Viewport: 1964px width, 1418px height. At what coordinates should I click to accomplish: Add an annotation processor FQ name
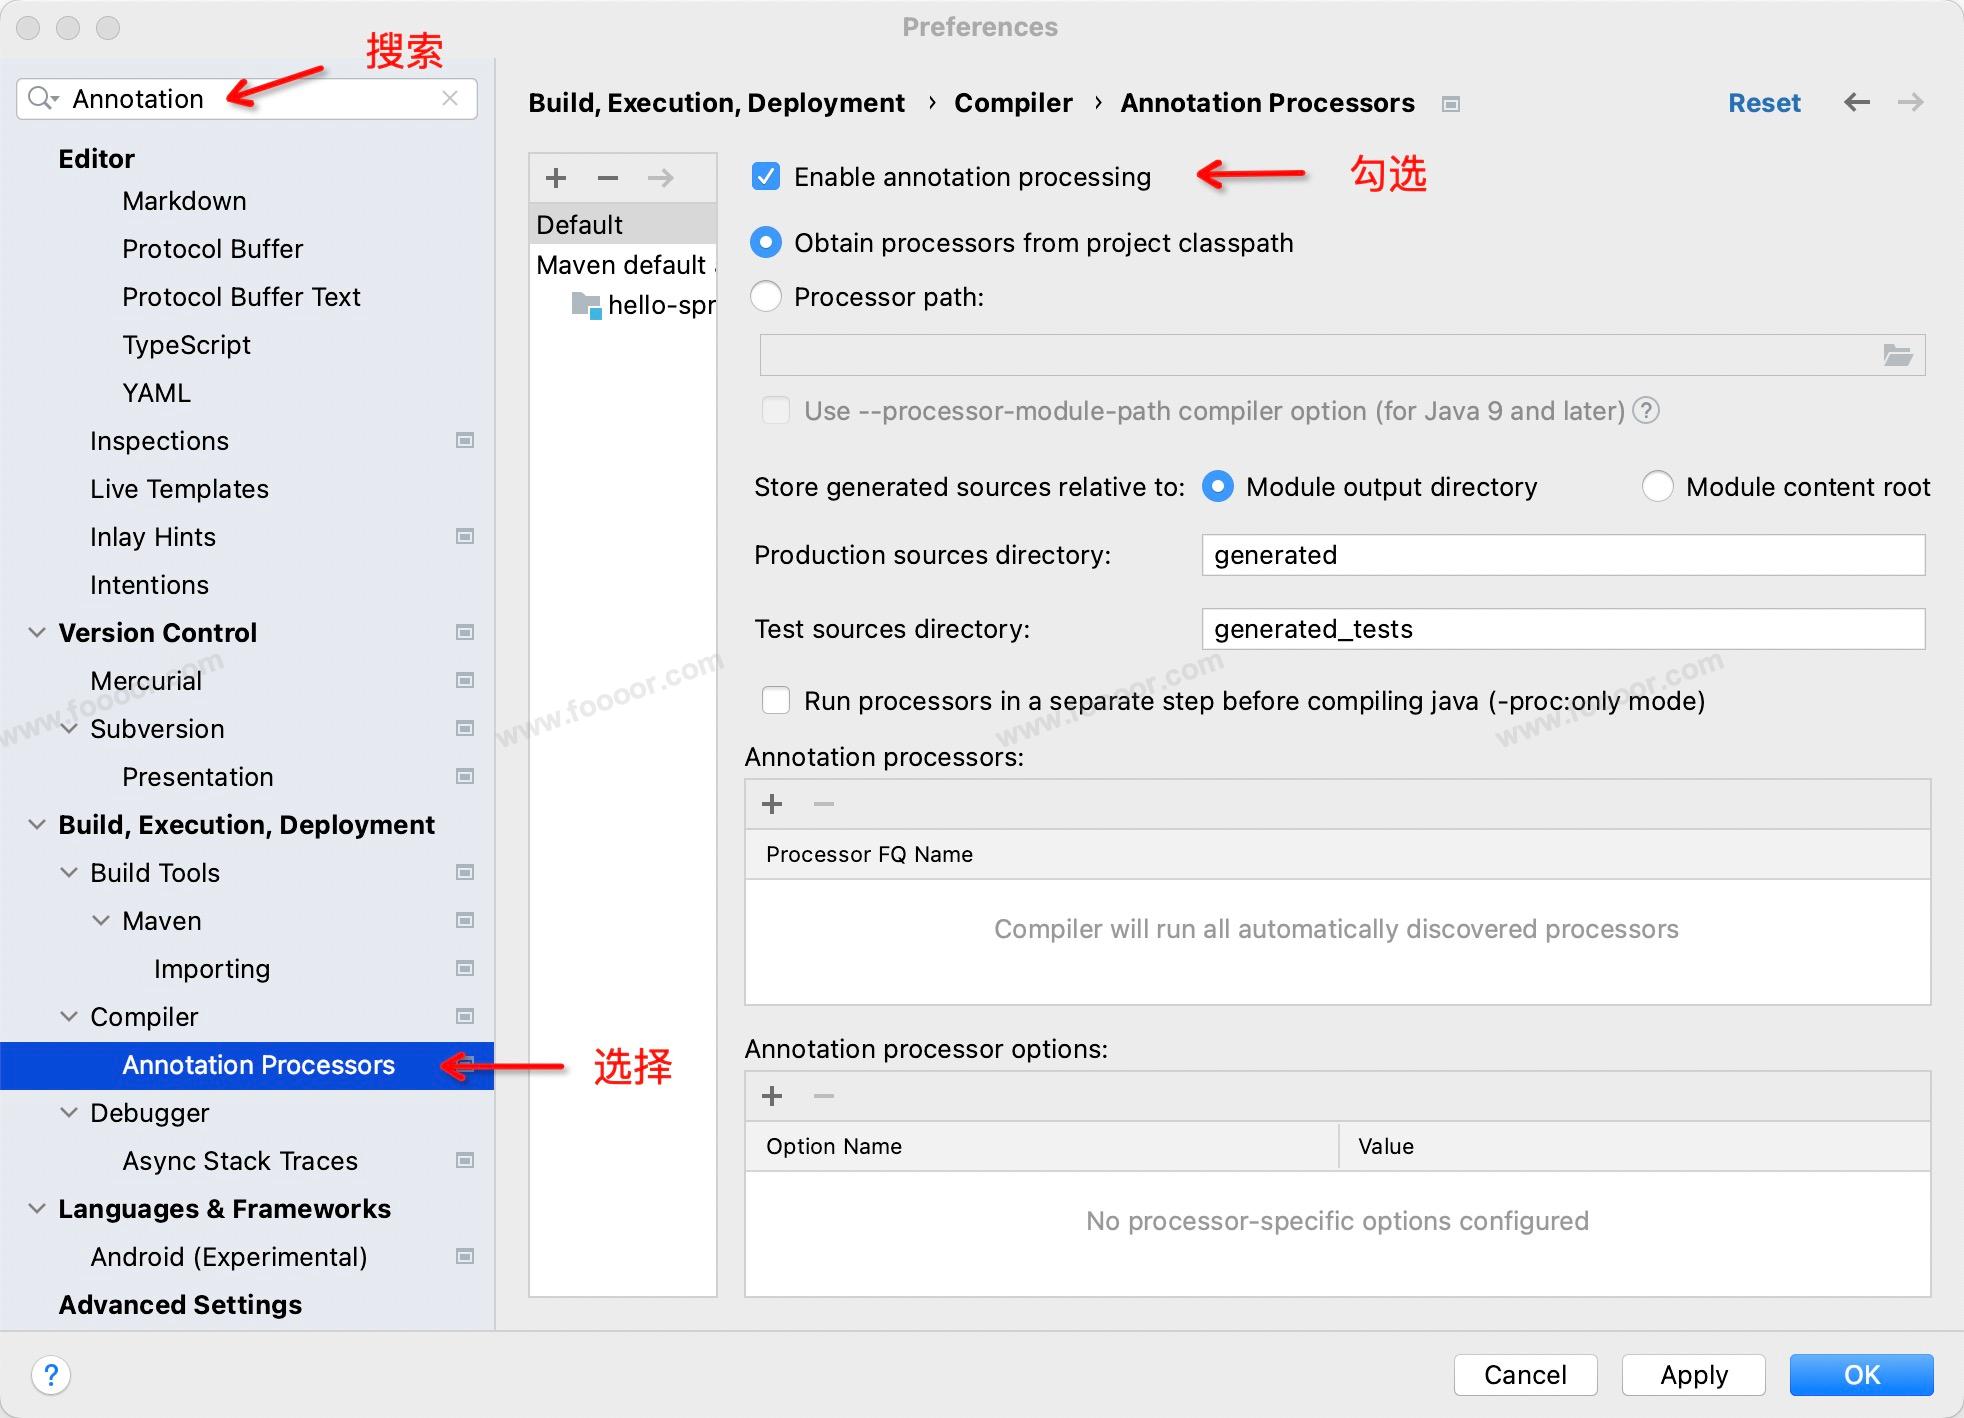(x=772, y=804)
